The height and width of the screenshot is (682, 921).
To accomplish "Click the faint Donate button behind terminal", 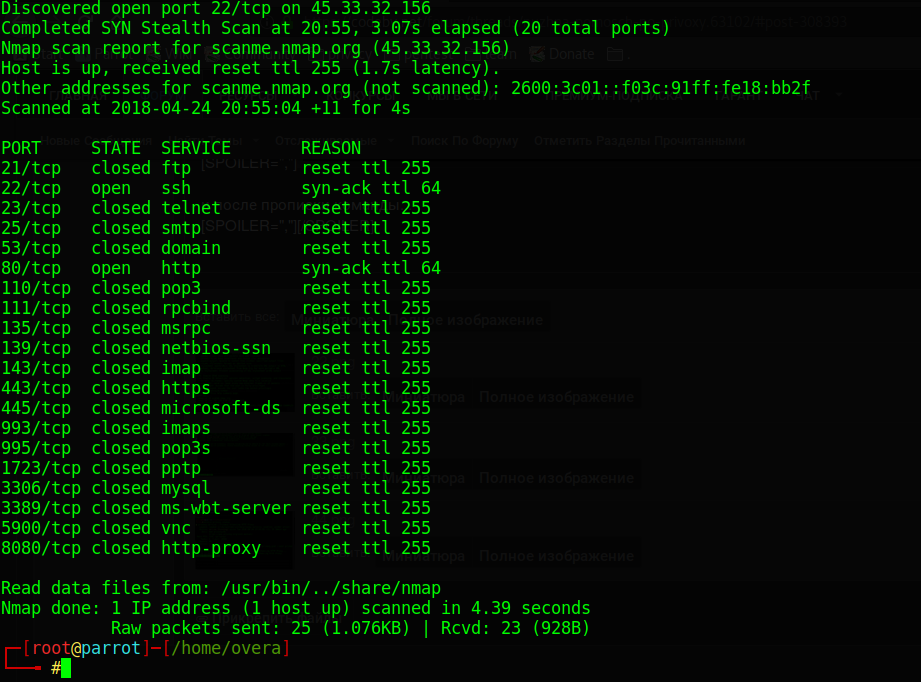I will point(570,54).
